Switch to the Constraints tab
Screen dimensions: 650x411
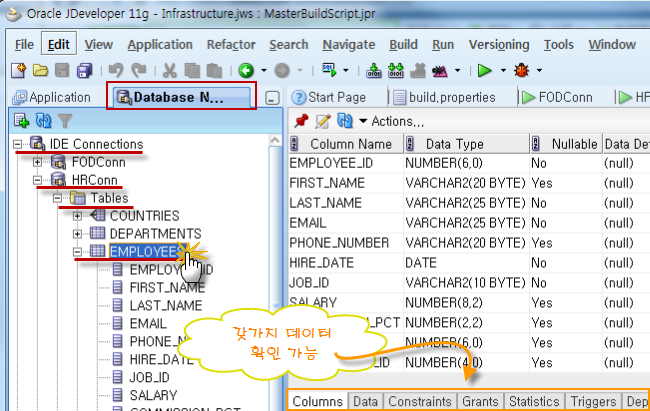coord(420,401)
